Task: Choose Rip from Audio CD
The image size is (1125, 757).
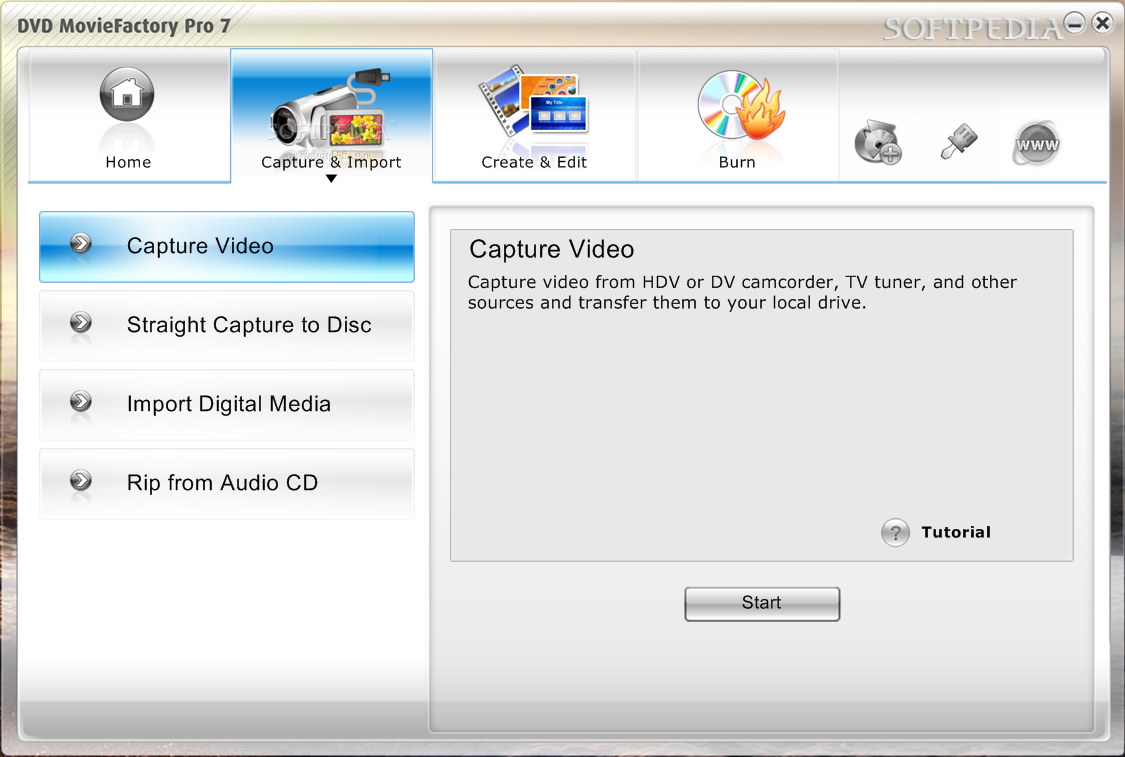Action: tap(227, 483)
